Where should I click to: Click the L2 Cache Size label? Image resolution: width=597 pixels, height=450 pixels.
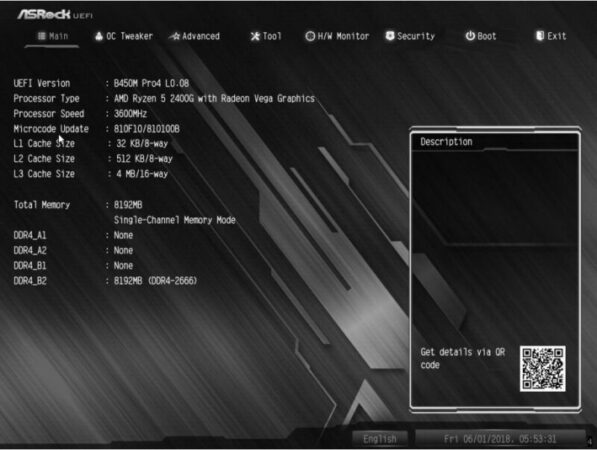coord(44,159)
